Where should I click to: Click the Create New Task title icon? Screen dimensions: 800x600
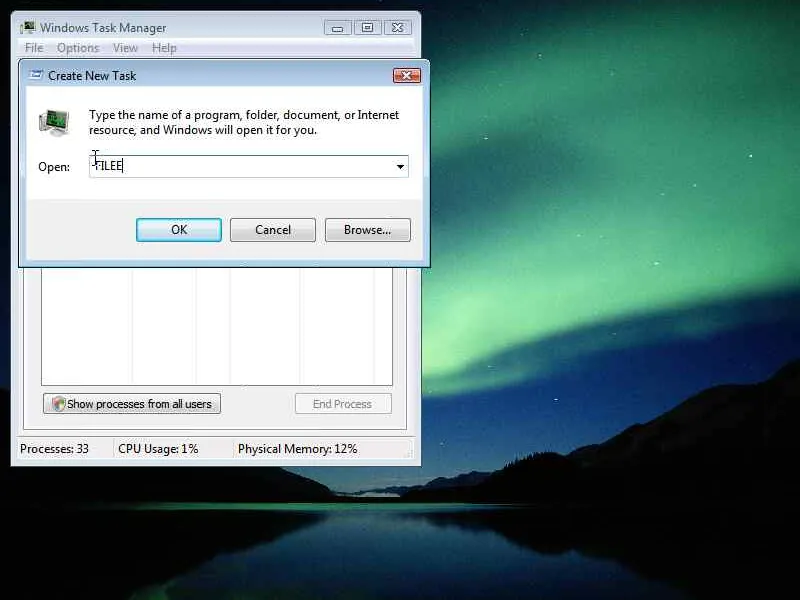(x=35, y=76)
